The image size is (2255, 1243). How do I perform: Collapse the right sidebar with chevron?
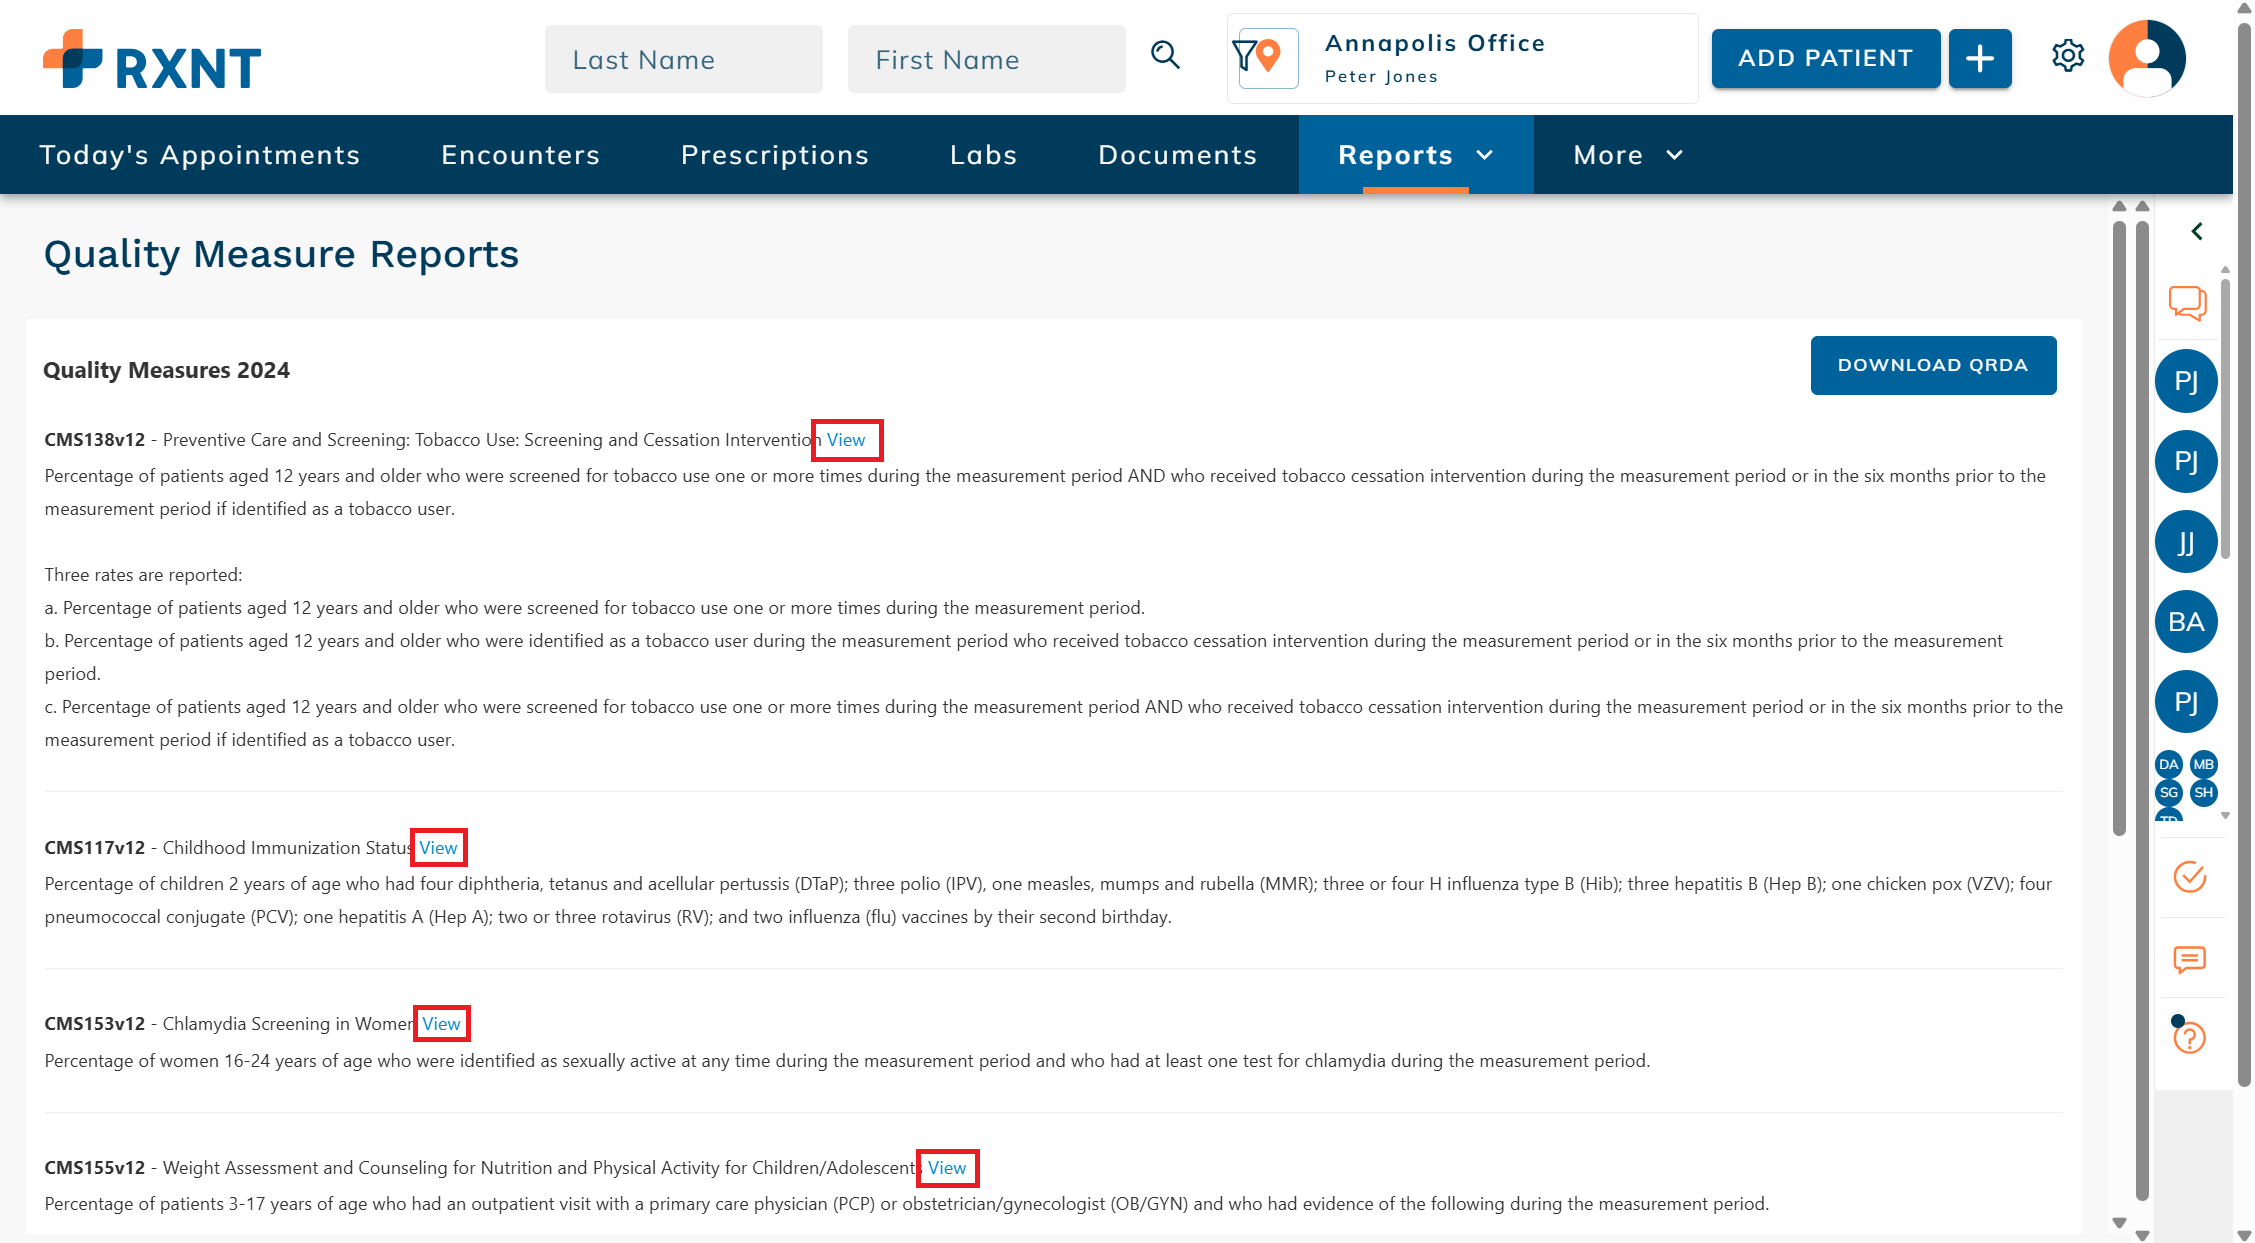[x=2197, y=232]
